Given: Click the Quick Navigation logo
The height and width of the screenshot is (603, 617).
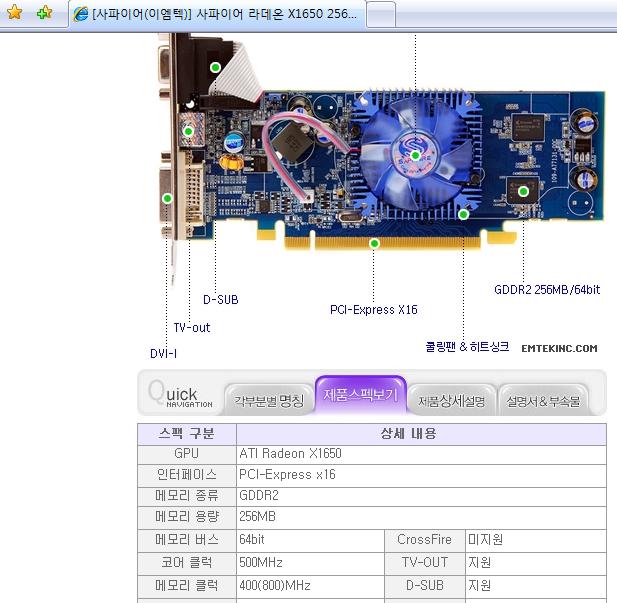Looking at the screenshot, I should point(181,394).
